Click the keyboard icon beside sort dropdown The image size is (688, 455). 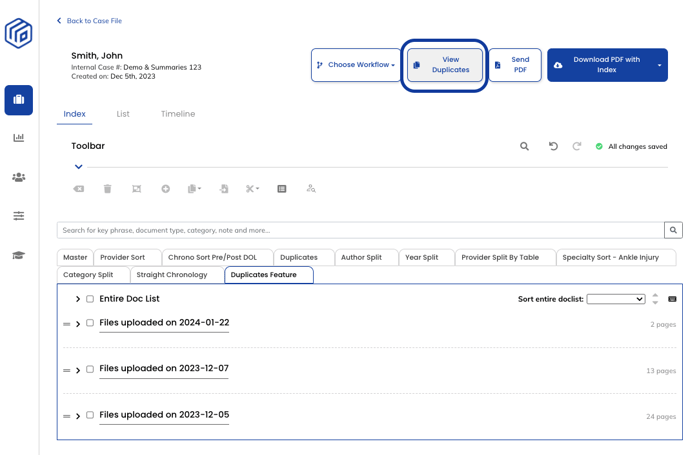[672, 299]
